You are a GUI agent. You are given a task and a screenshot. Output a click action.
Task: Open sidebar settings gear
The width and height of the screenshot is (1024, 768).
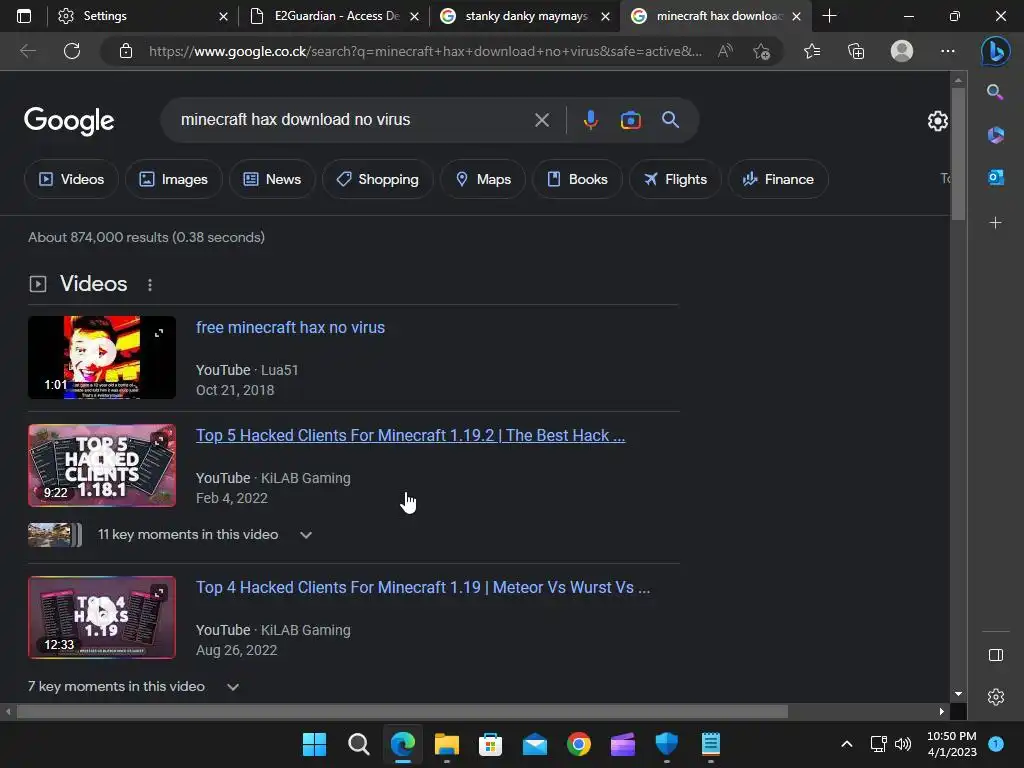click(995, 697)
